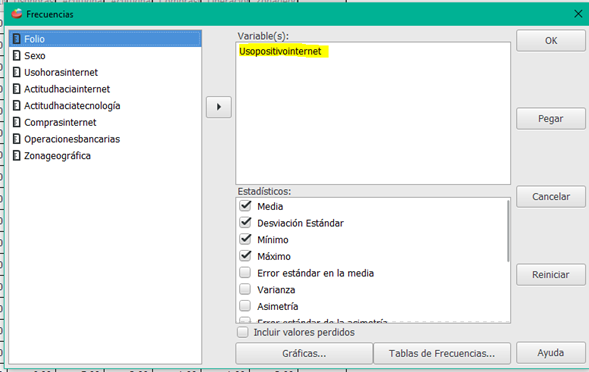Select Usohorasinternet variable
Screen dimensions: 589x372
point(105,72)
